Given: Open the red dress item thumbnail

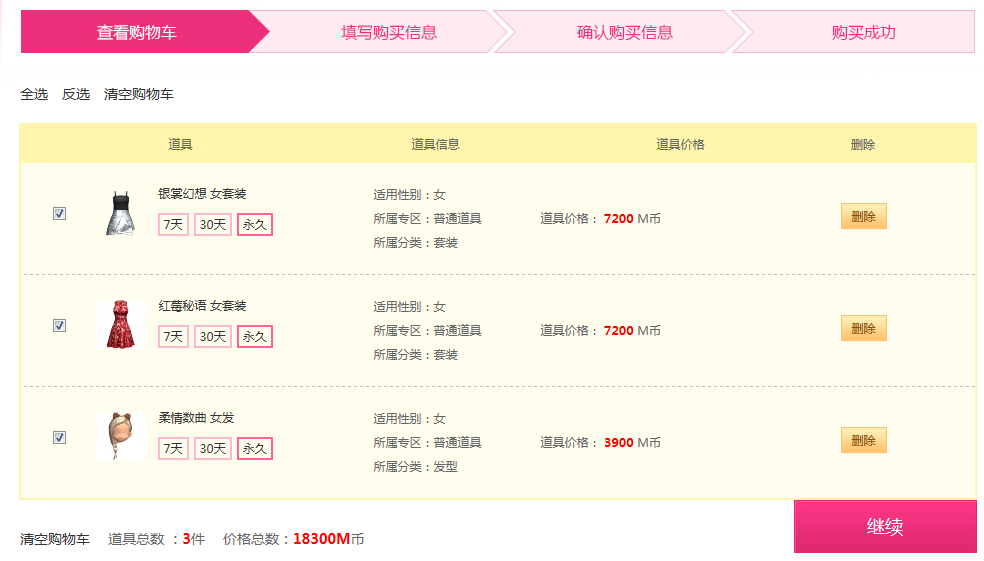Looking at the screenshot, I should [x=120, y=324].
